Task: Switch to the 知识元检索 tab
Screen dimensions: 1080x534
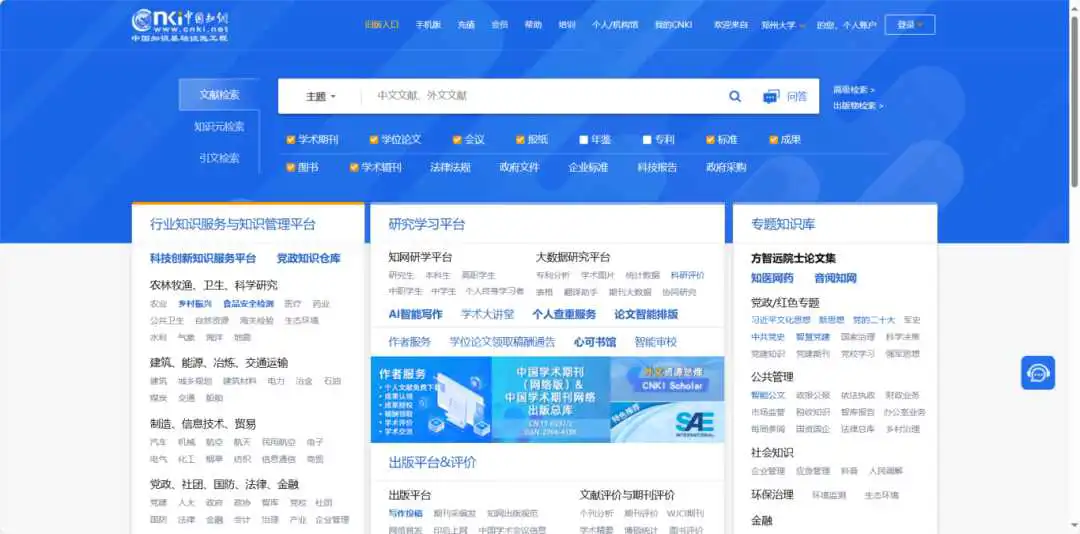Action: (x=219, y=127)
